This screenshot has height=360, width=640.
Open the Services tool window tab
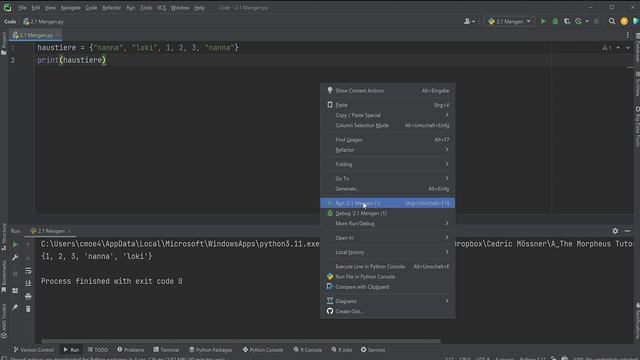pyautogui.click(x=373, y=350)
